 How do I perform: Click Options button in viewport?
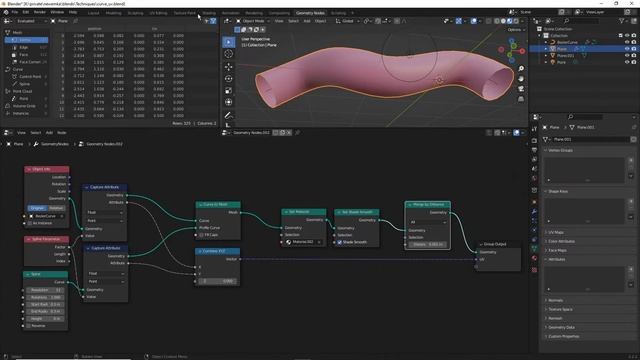coord(515,30)
